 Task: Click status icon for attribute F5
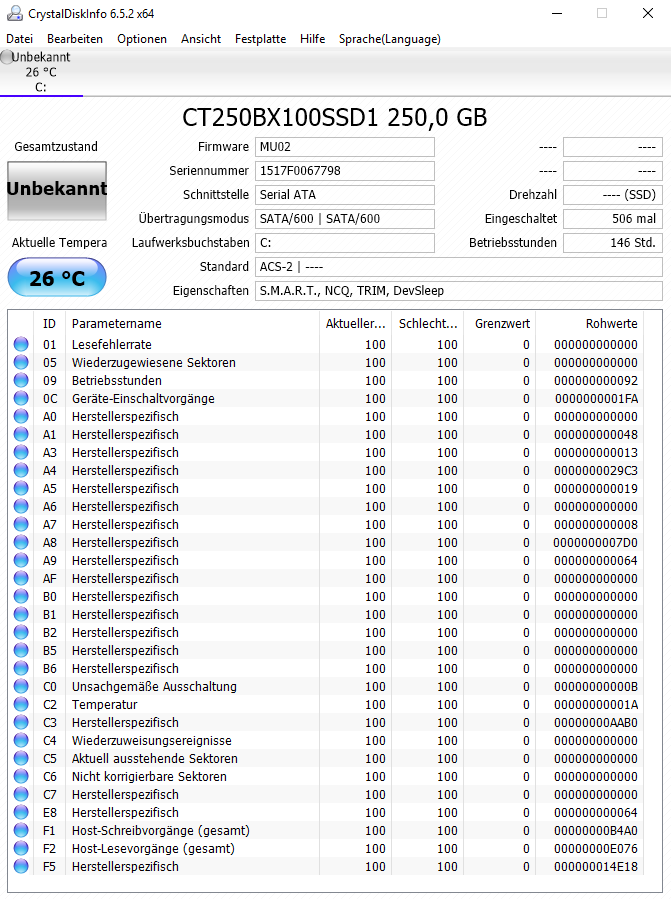click(21, 866)
